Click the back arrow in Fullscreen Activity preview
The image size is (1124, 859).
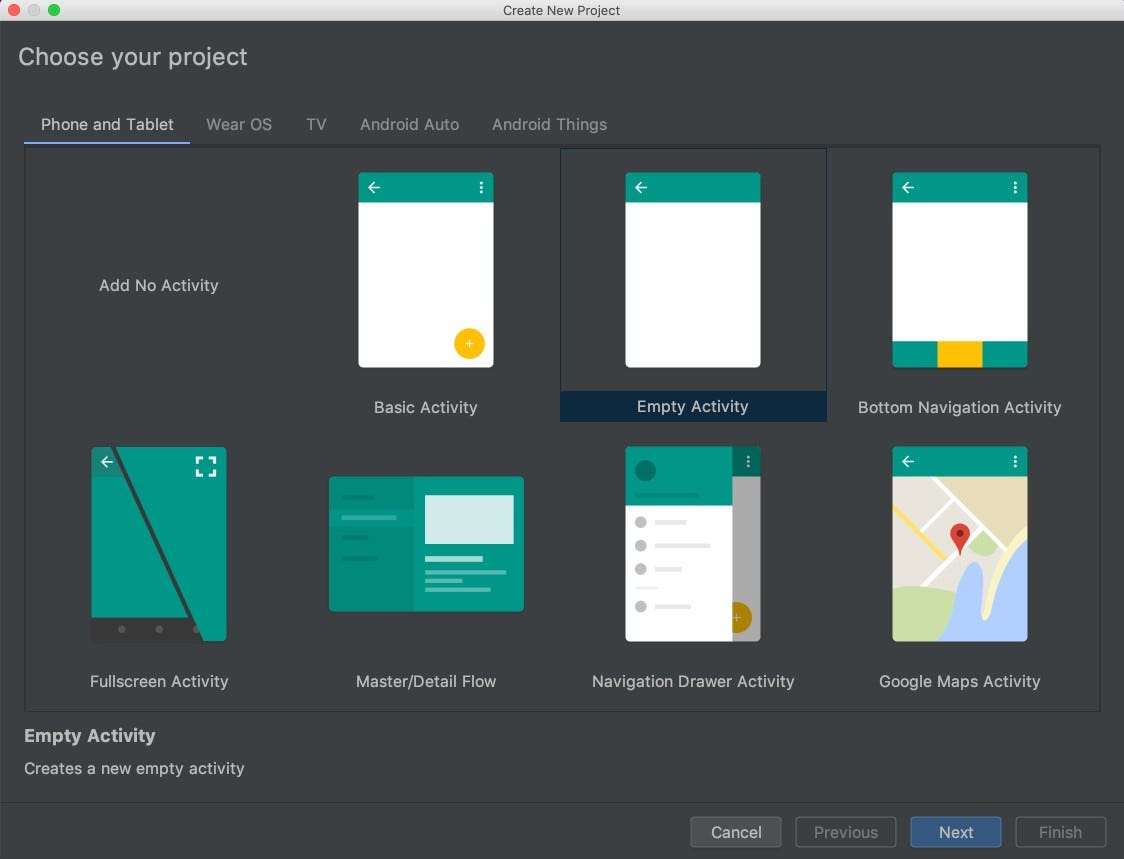pyautogui.click(x=107, y=462)
